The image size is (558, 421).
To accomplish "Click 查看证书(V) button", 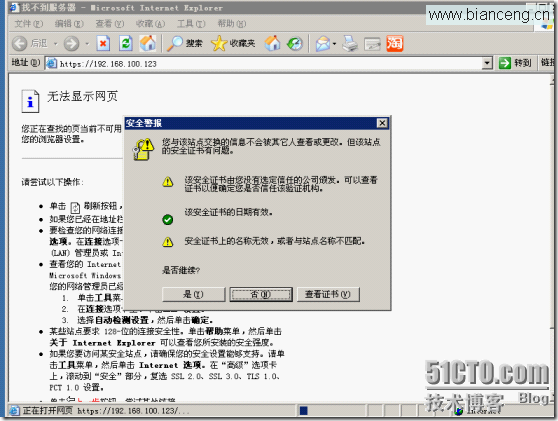I will [x=328, y=294].
